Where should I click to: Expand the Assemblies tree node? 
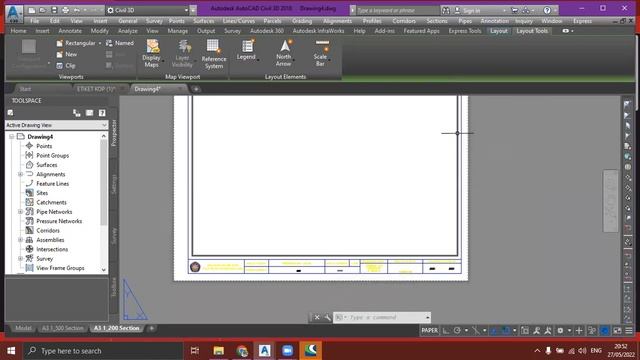click(20, 240)
